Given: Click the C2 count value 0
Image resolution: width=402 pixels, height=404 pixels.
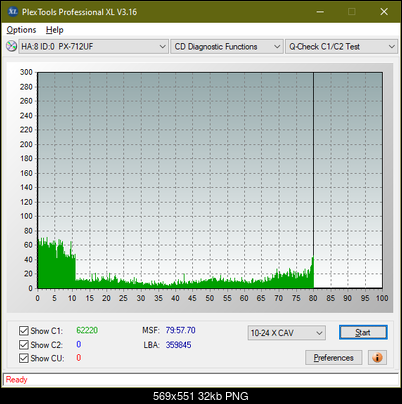Looking at the screenshot, I should click(x=79, y=344).
